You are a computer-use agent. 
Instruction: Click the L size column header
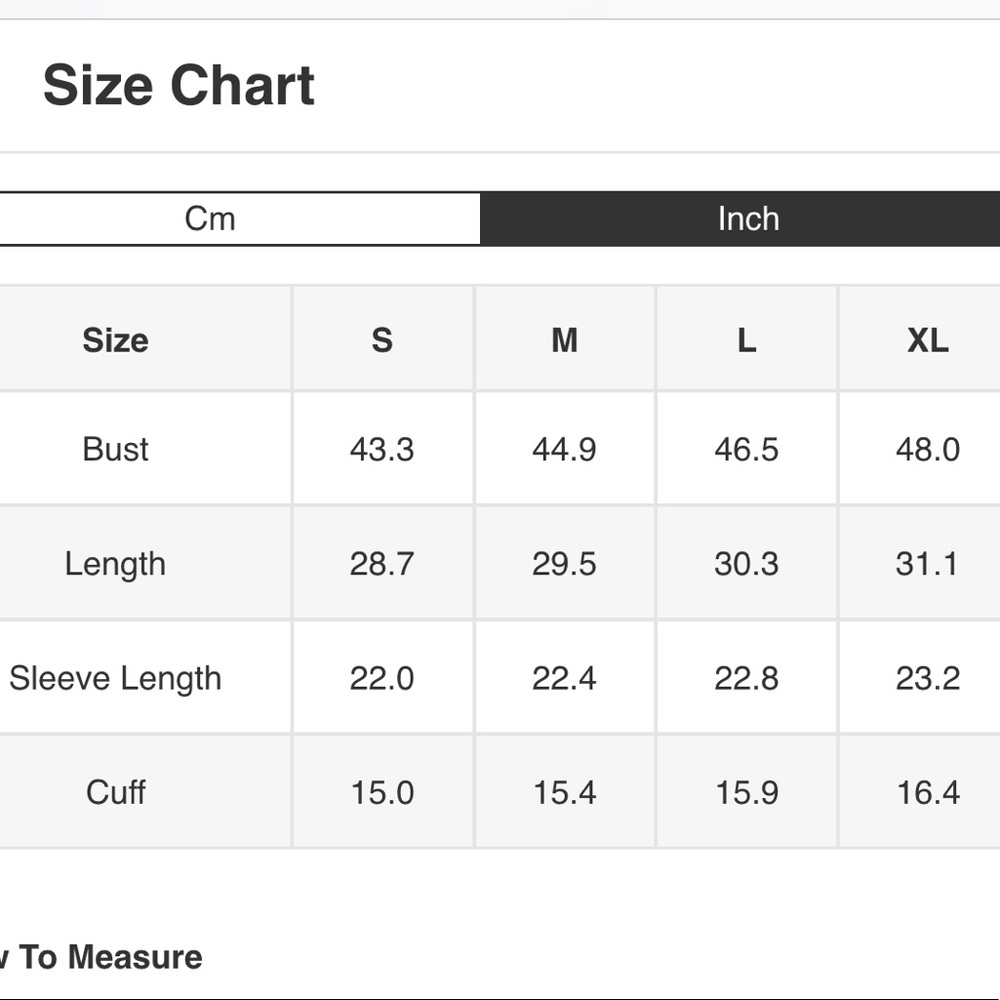[x=746, y=340]
